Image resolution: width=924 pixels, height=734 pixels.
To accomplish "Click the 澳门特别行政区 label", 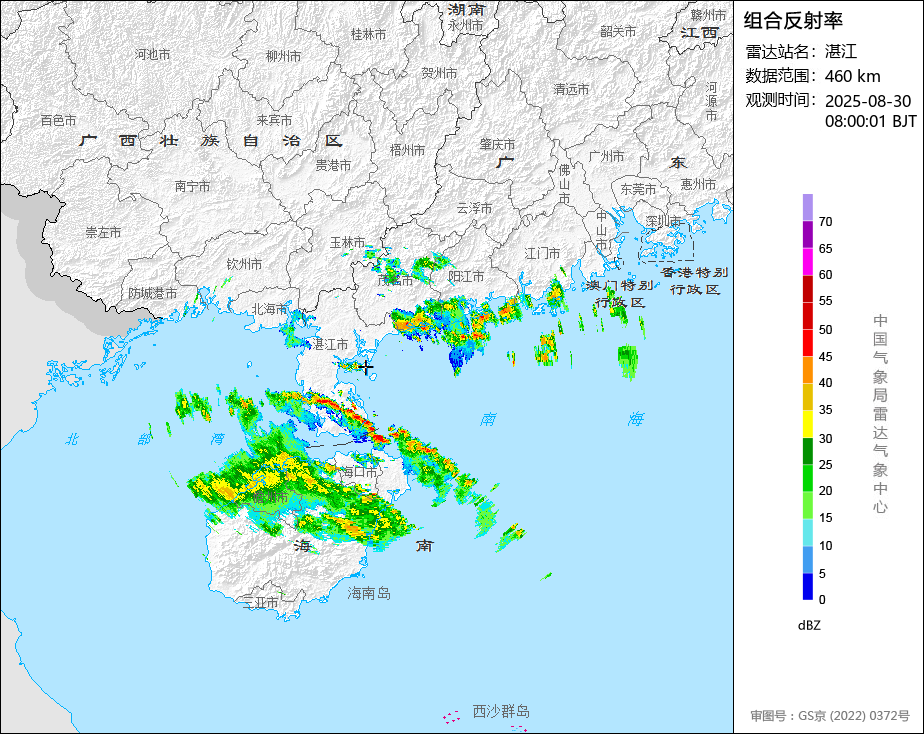I will [620, 293].
